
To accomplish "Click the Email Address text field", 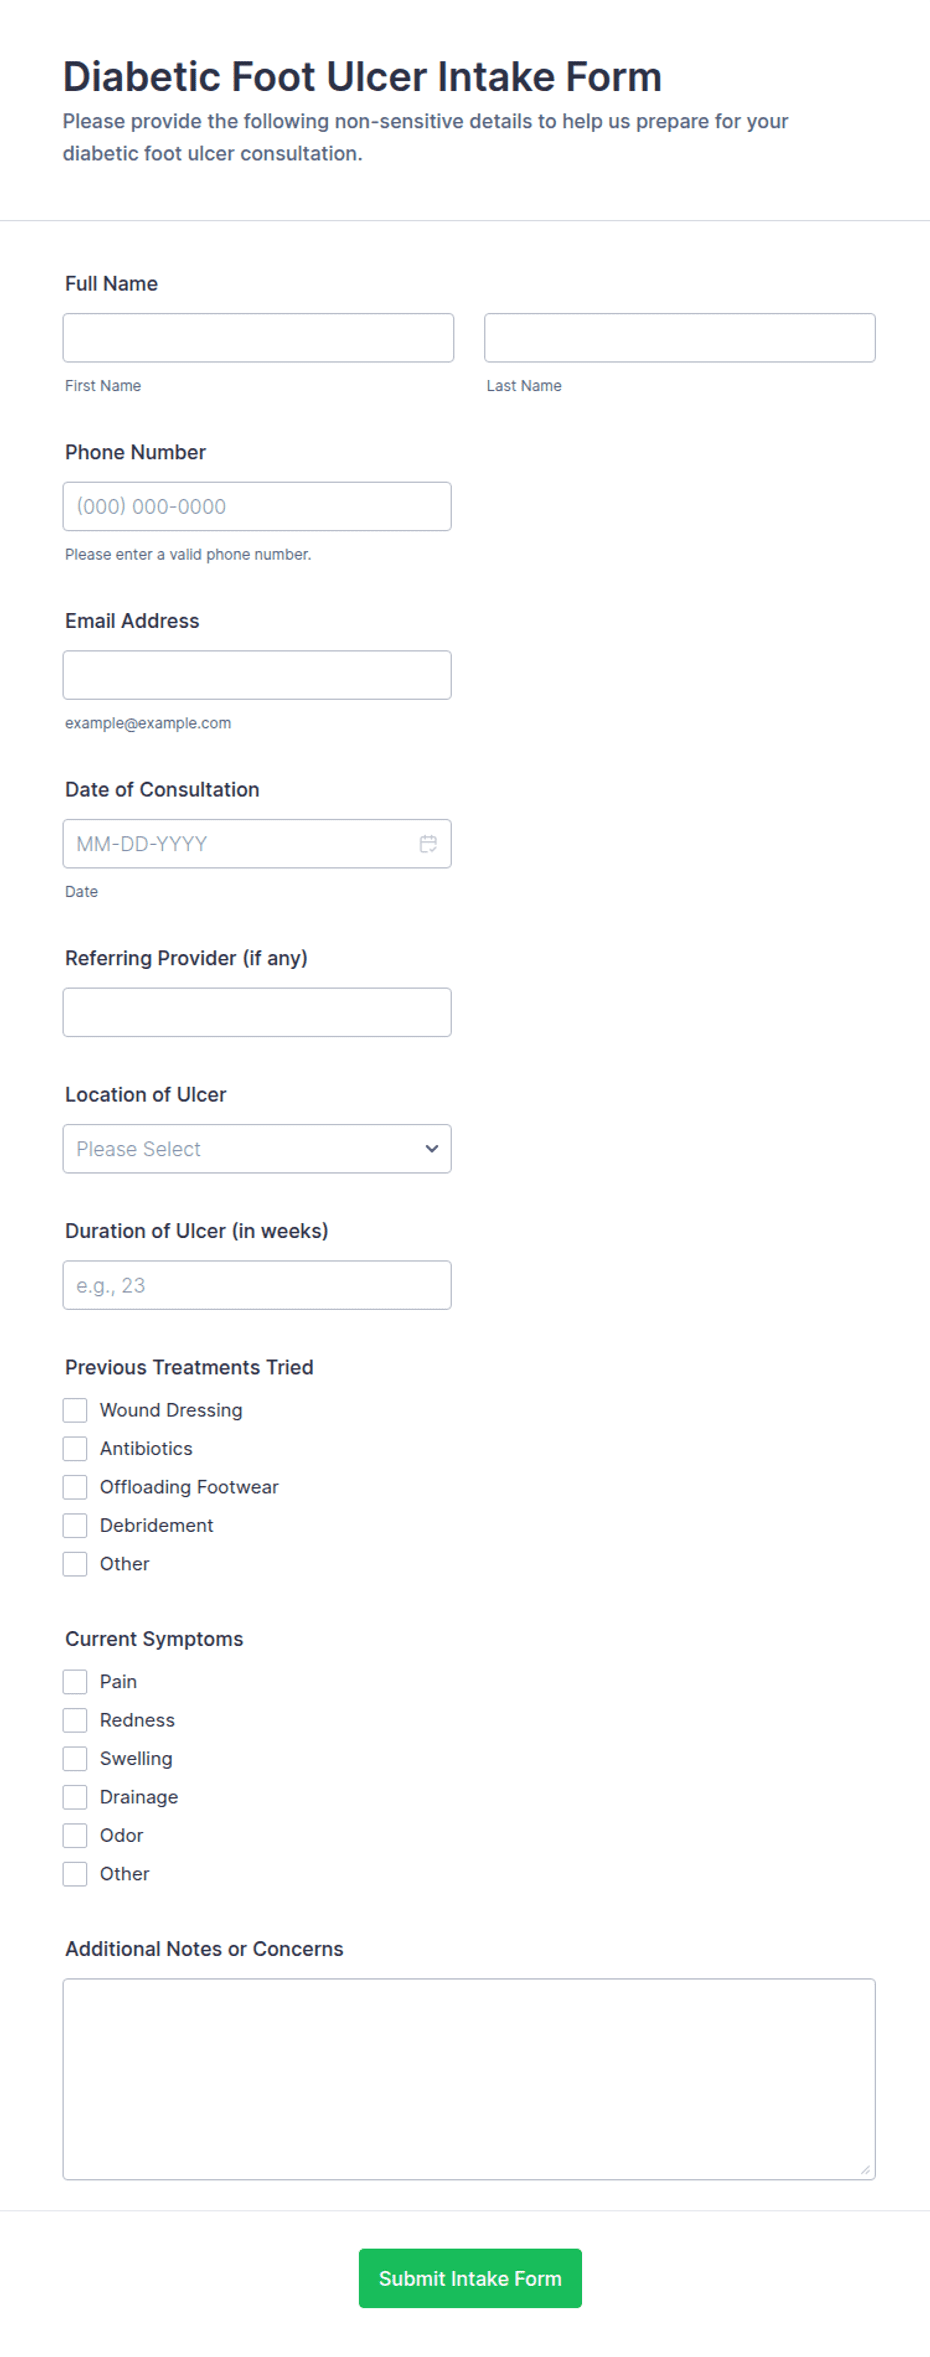I will (x=257, y=675).
